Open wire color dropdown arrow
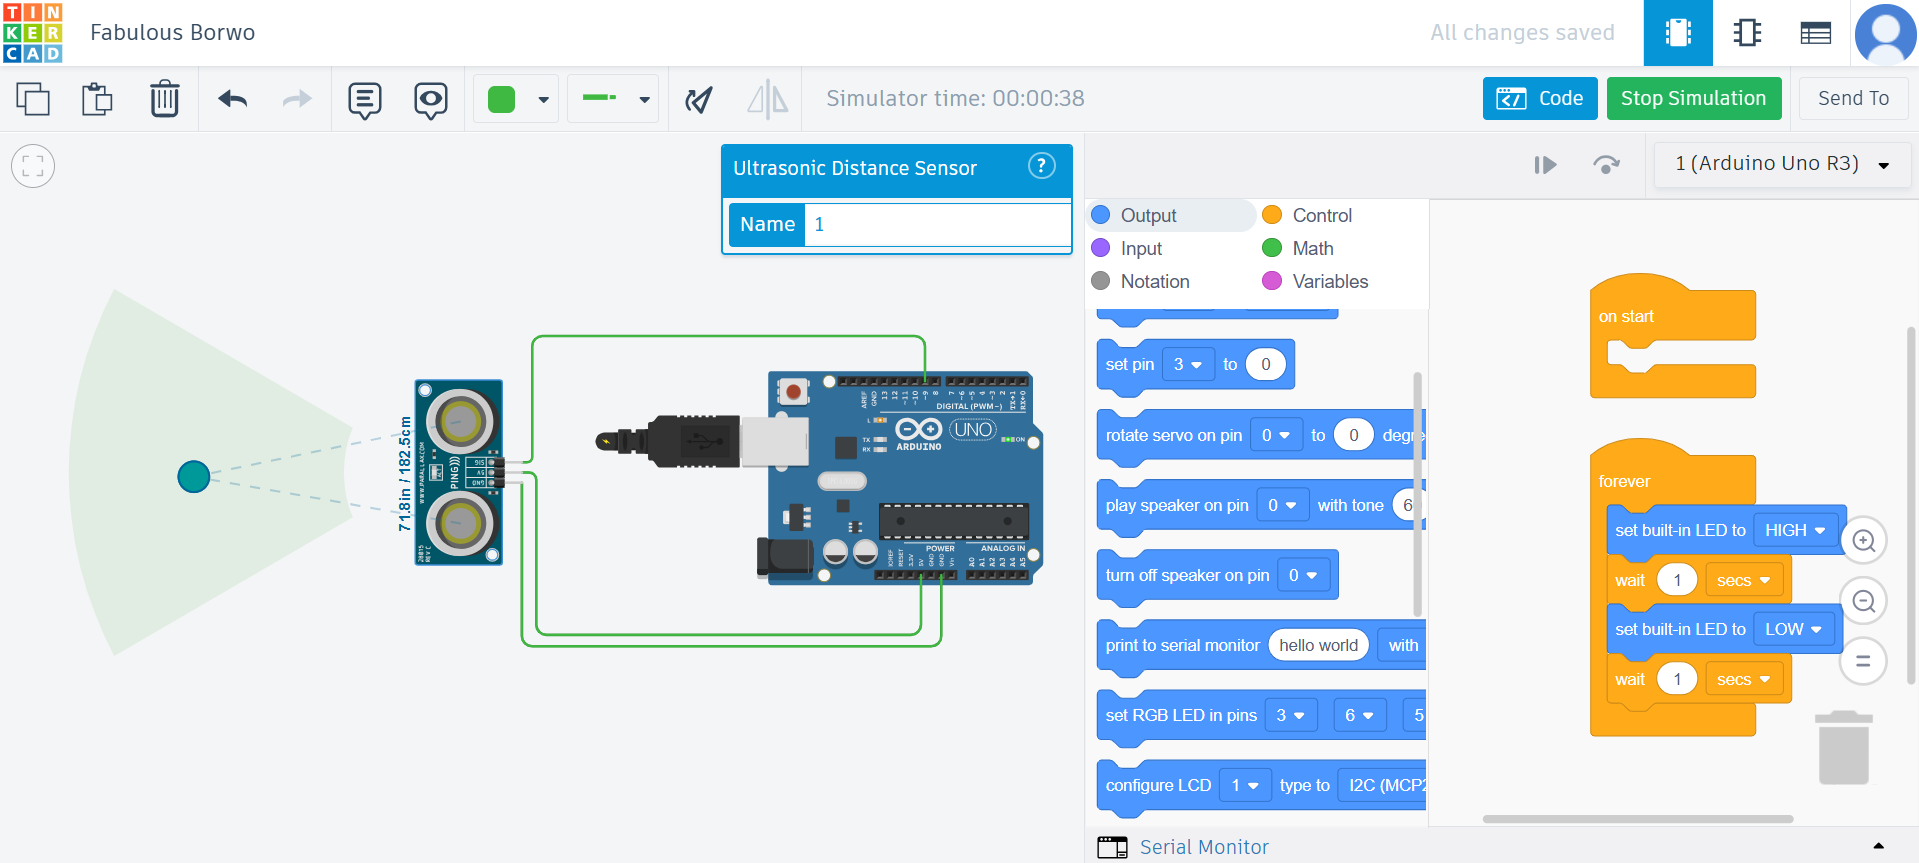The width and height of the screenshot is (1919, 863). (x=543, y=99)
